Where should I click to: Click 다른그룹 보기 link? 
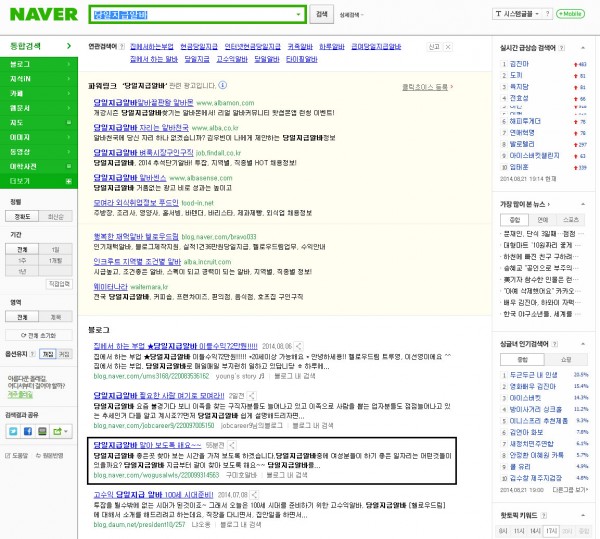(570, 490)
